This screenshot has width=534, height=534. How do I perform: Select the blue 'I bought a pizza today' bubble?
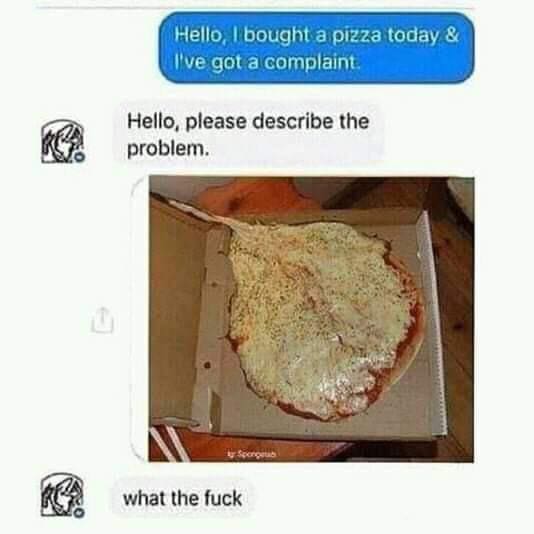(316, 48)
